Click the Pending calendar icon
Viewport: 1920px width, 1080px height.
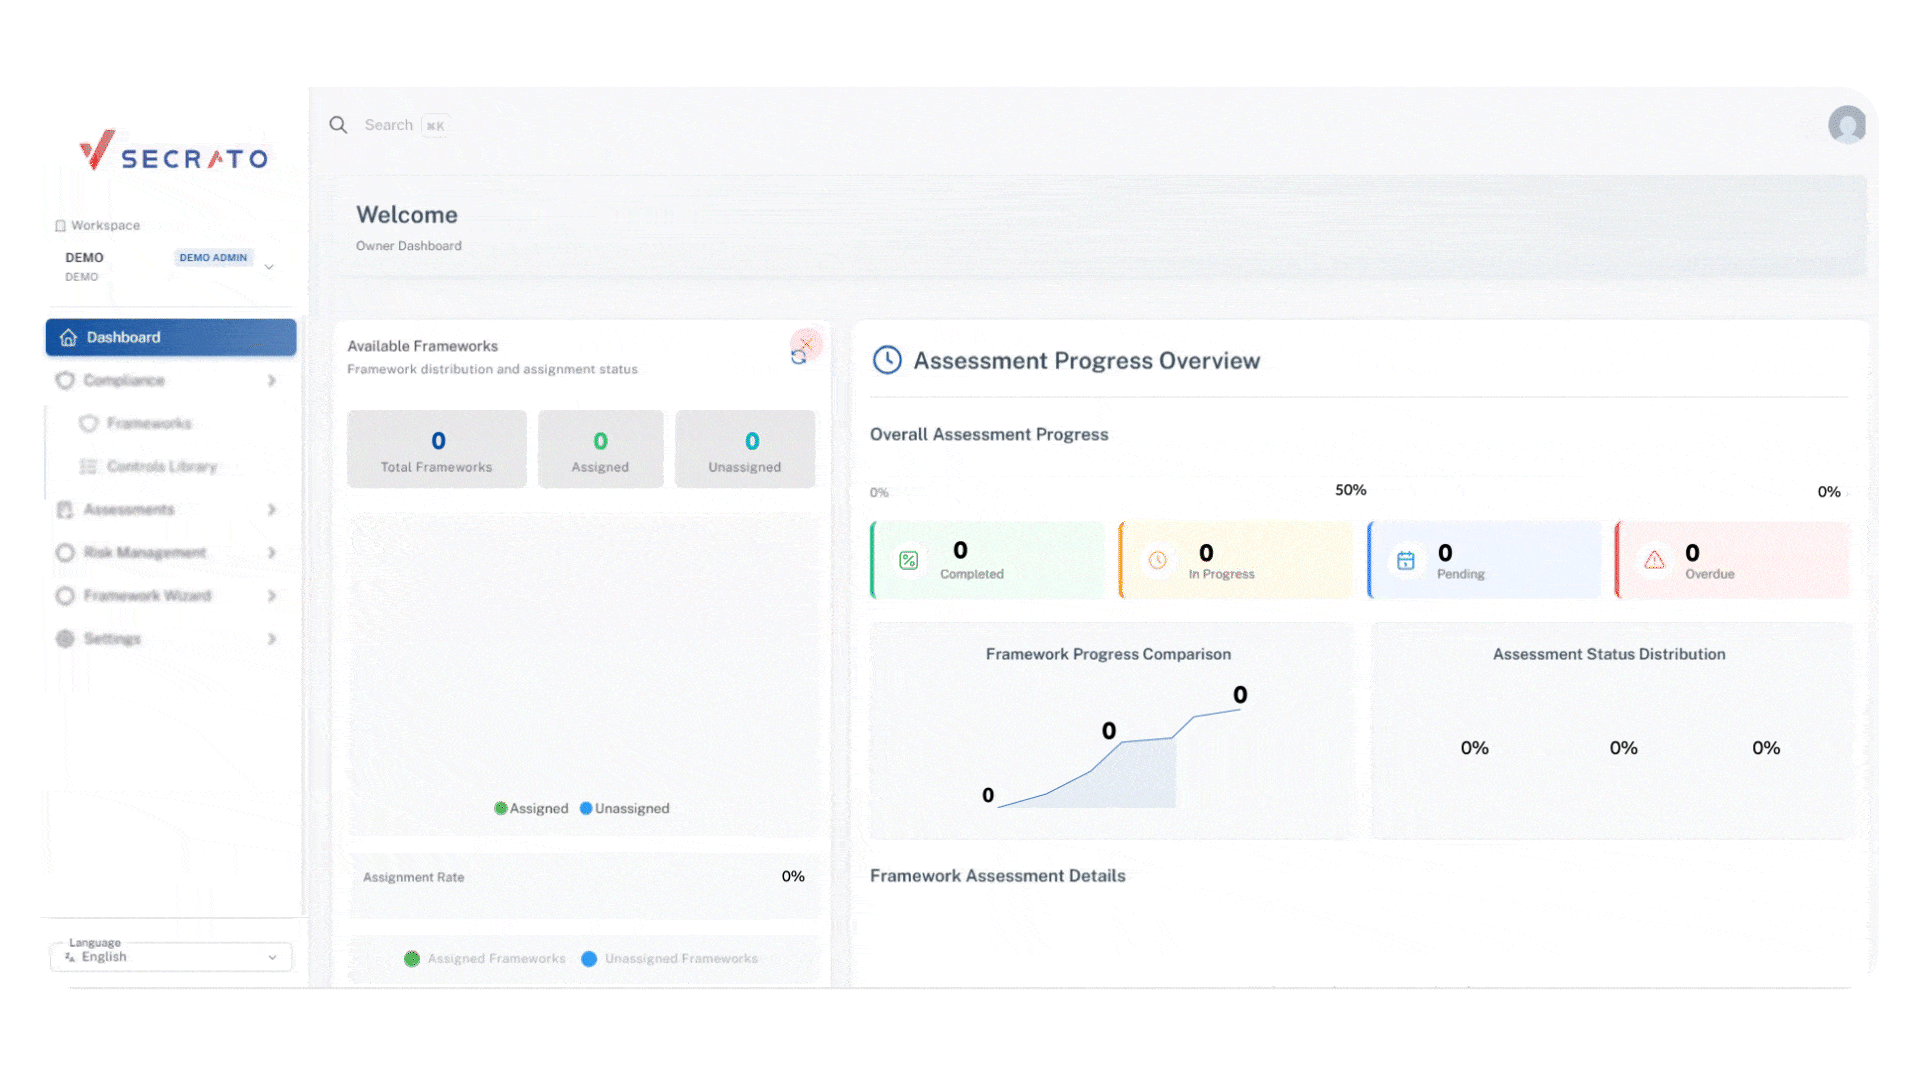pos(1405,560)
